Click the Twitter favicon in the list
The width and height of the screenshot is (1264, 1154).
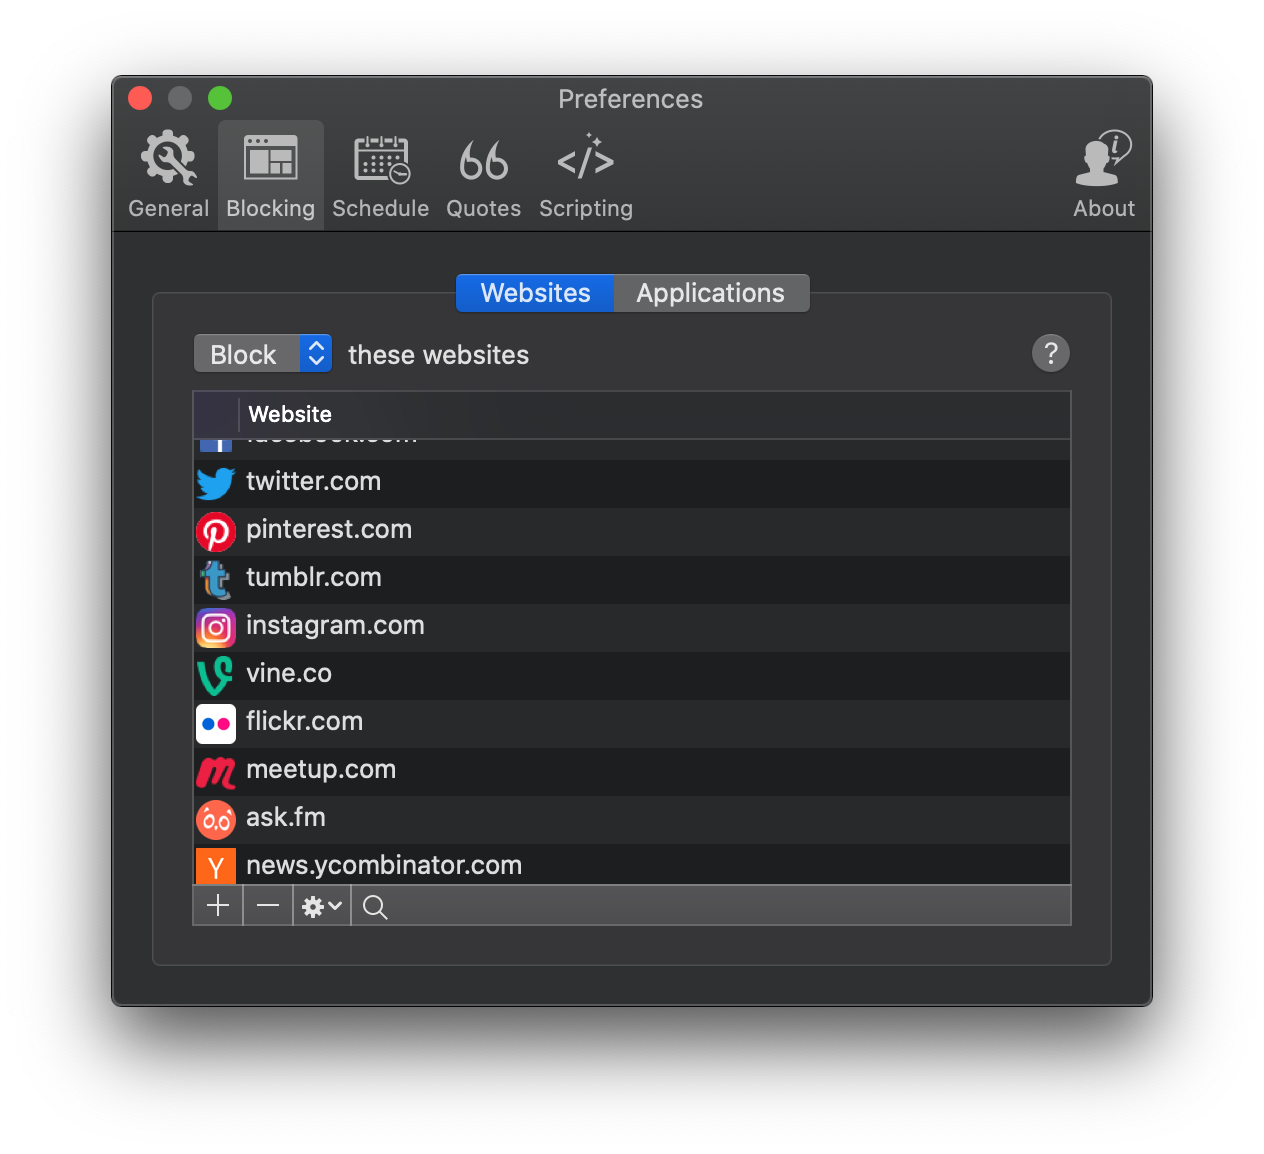216,483
